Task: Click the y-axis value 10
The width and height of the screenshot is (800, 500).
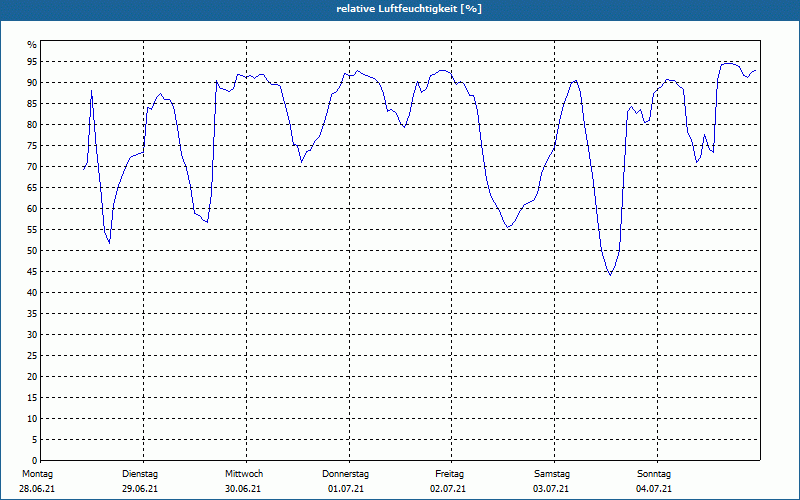Action: coord(32,418)
